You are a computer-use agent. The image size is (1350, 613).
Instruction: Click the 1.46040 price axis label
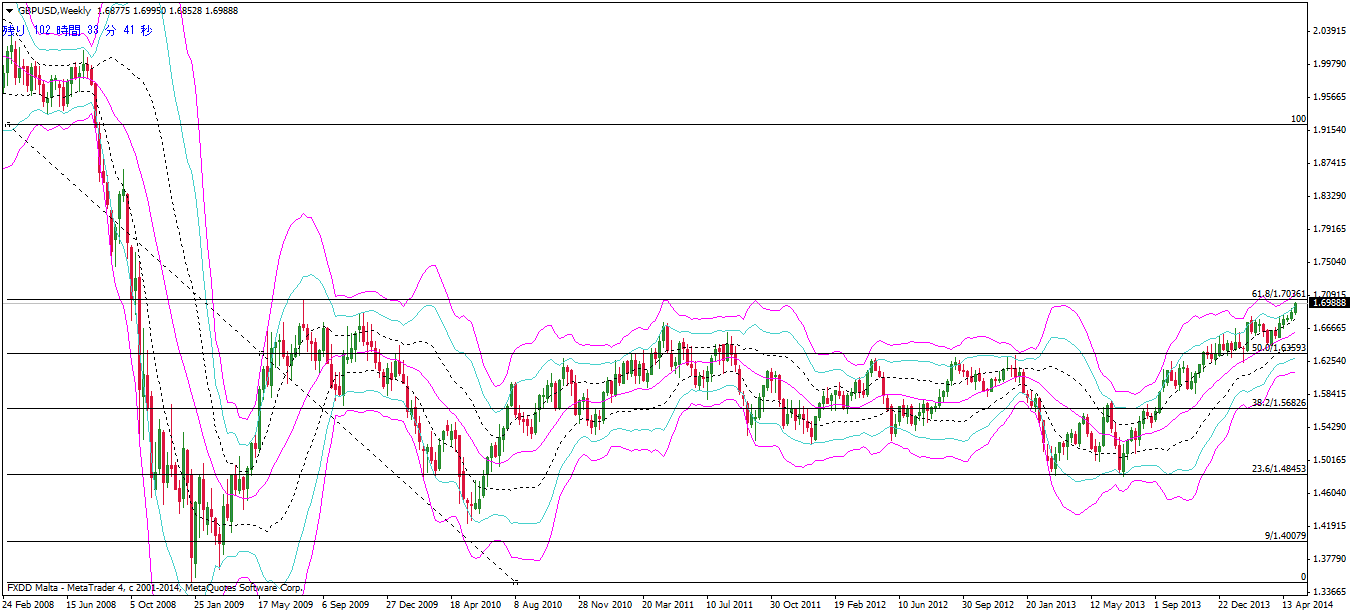(1329, 493)
